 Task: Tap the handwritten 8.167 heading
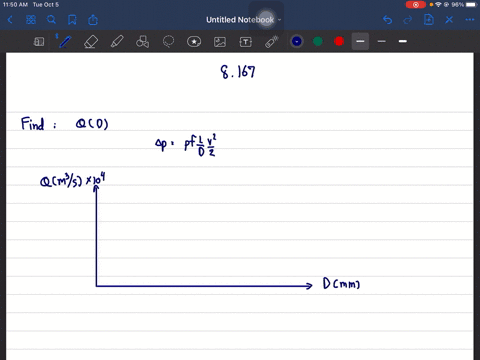pyautogui.click(x=238, y=72)
